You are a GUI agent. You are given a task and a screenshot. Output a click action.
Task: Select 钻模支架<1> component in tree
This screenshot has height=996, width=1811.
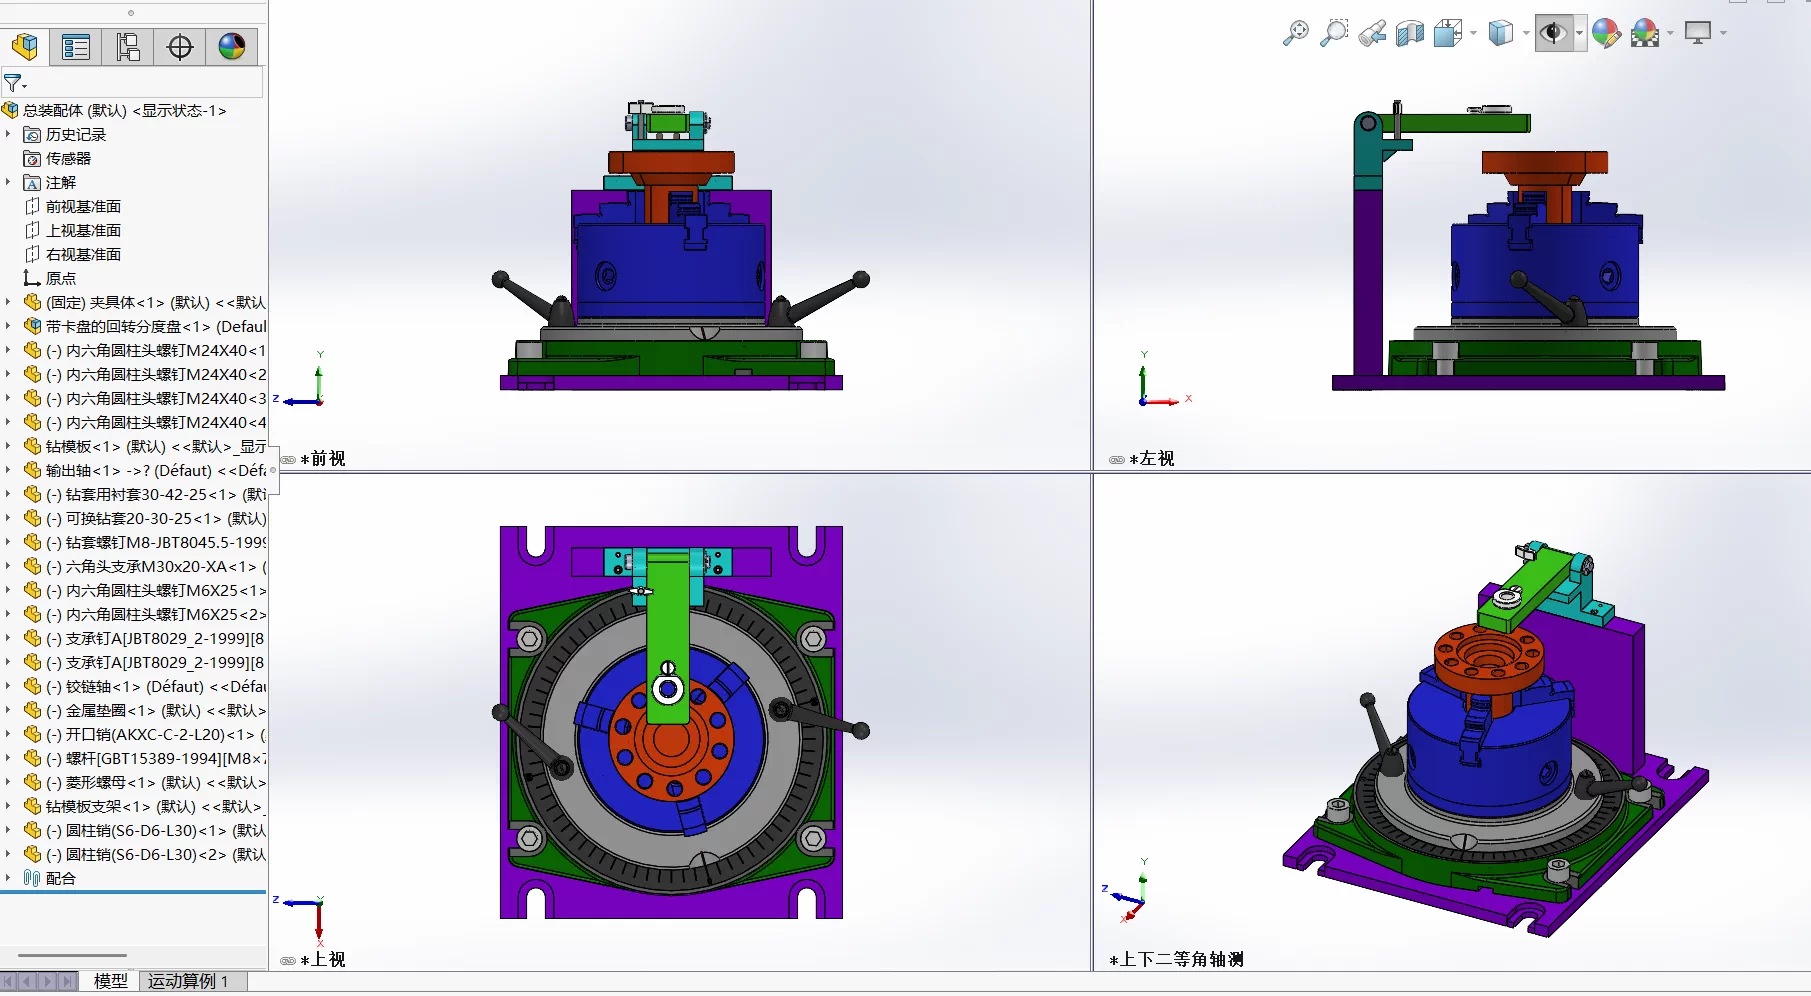coord(145,806)
